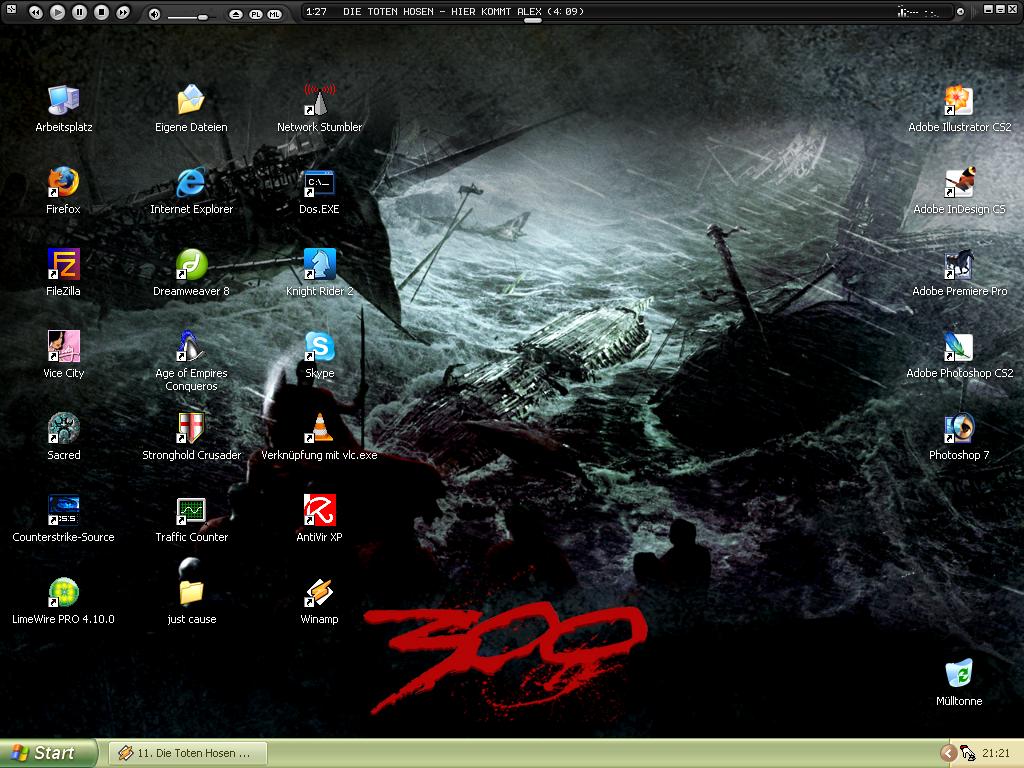This screenshot has height=768, width=1024.
Task: Open the Firefox desktop shortcut
Action: (63, 183)
